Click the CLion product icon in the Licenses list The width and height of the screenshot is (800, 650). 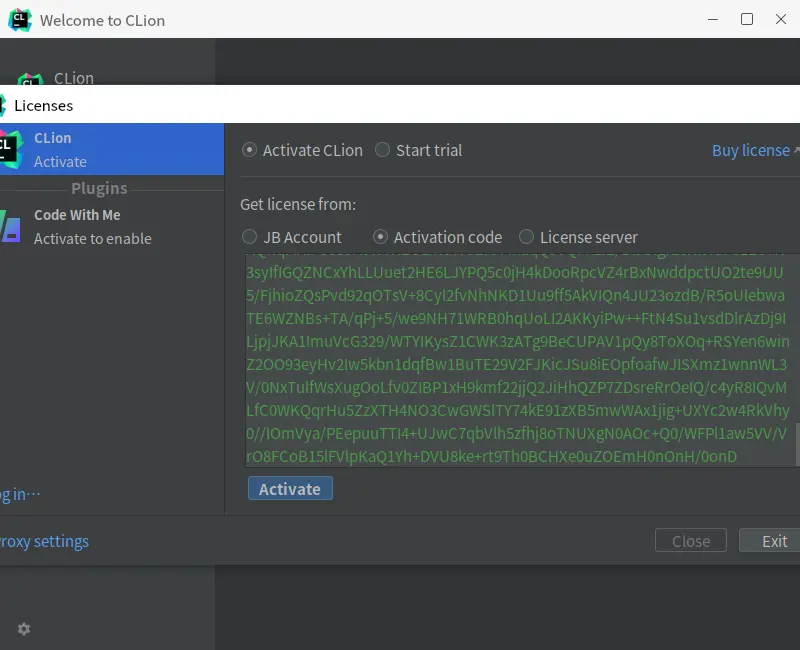pyautogui.click(x=11, y=149)
